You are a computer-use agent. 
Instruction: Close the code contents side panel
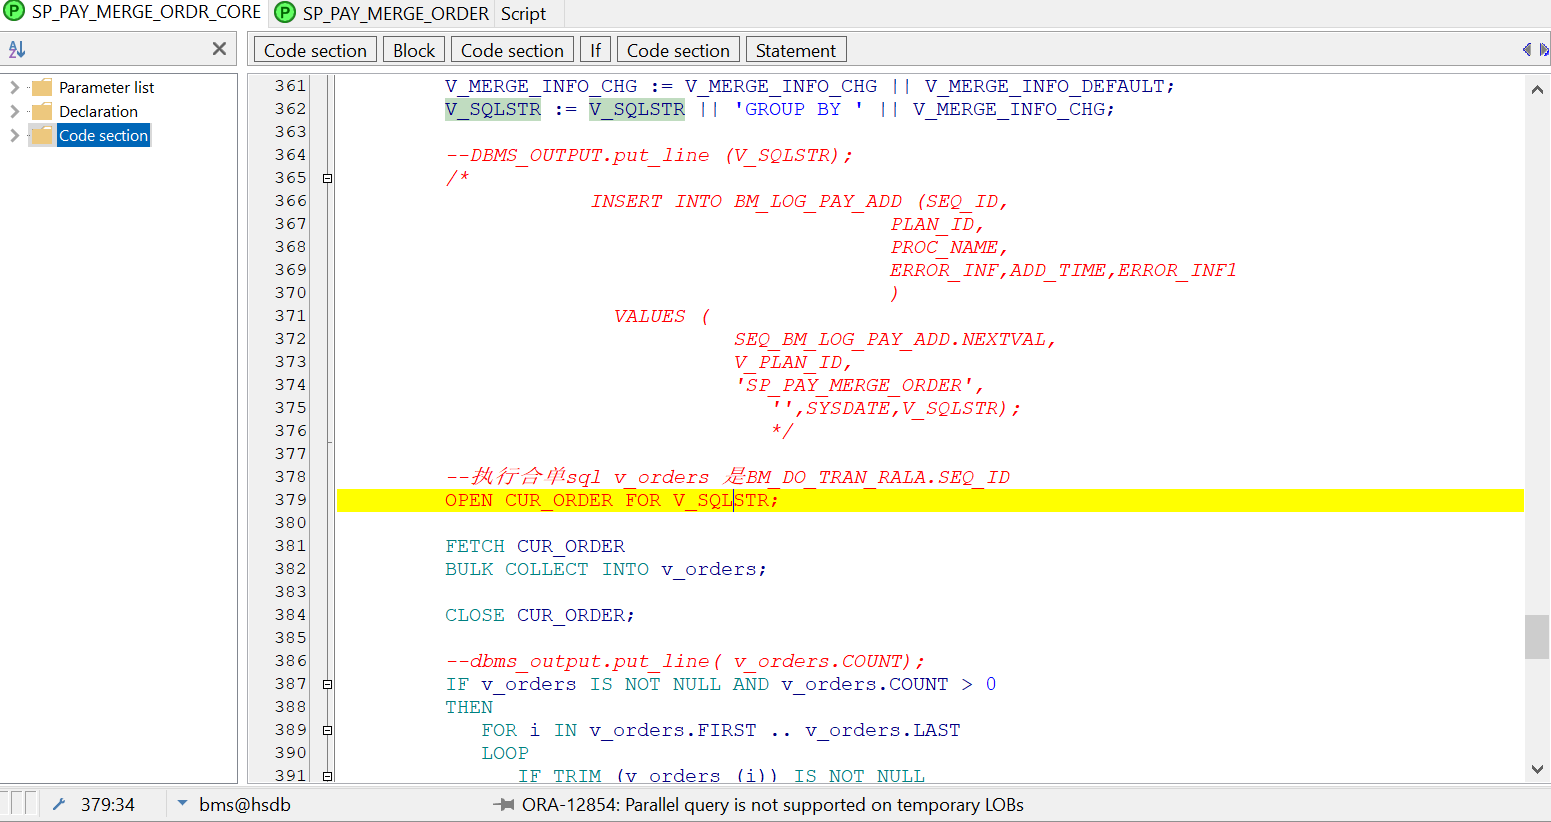[220, 49]
